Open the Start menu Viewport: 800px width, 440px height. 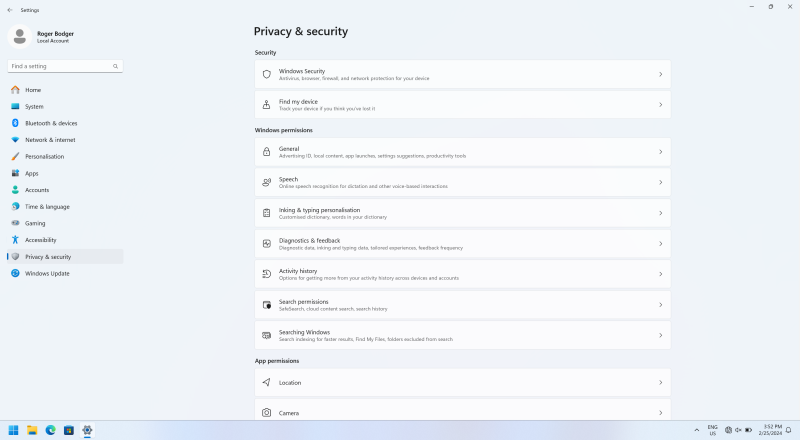pyautogui.click(x=14, y=430)
